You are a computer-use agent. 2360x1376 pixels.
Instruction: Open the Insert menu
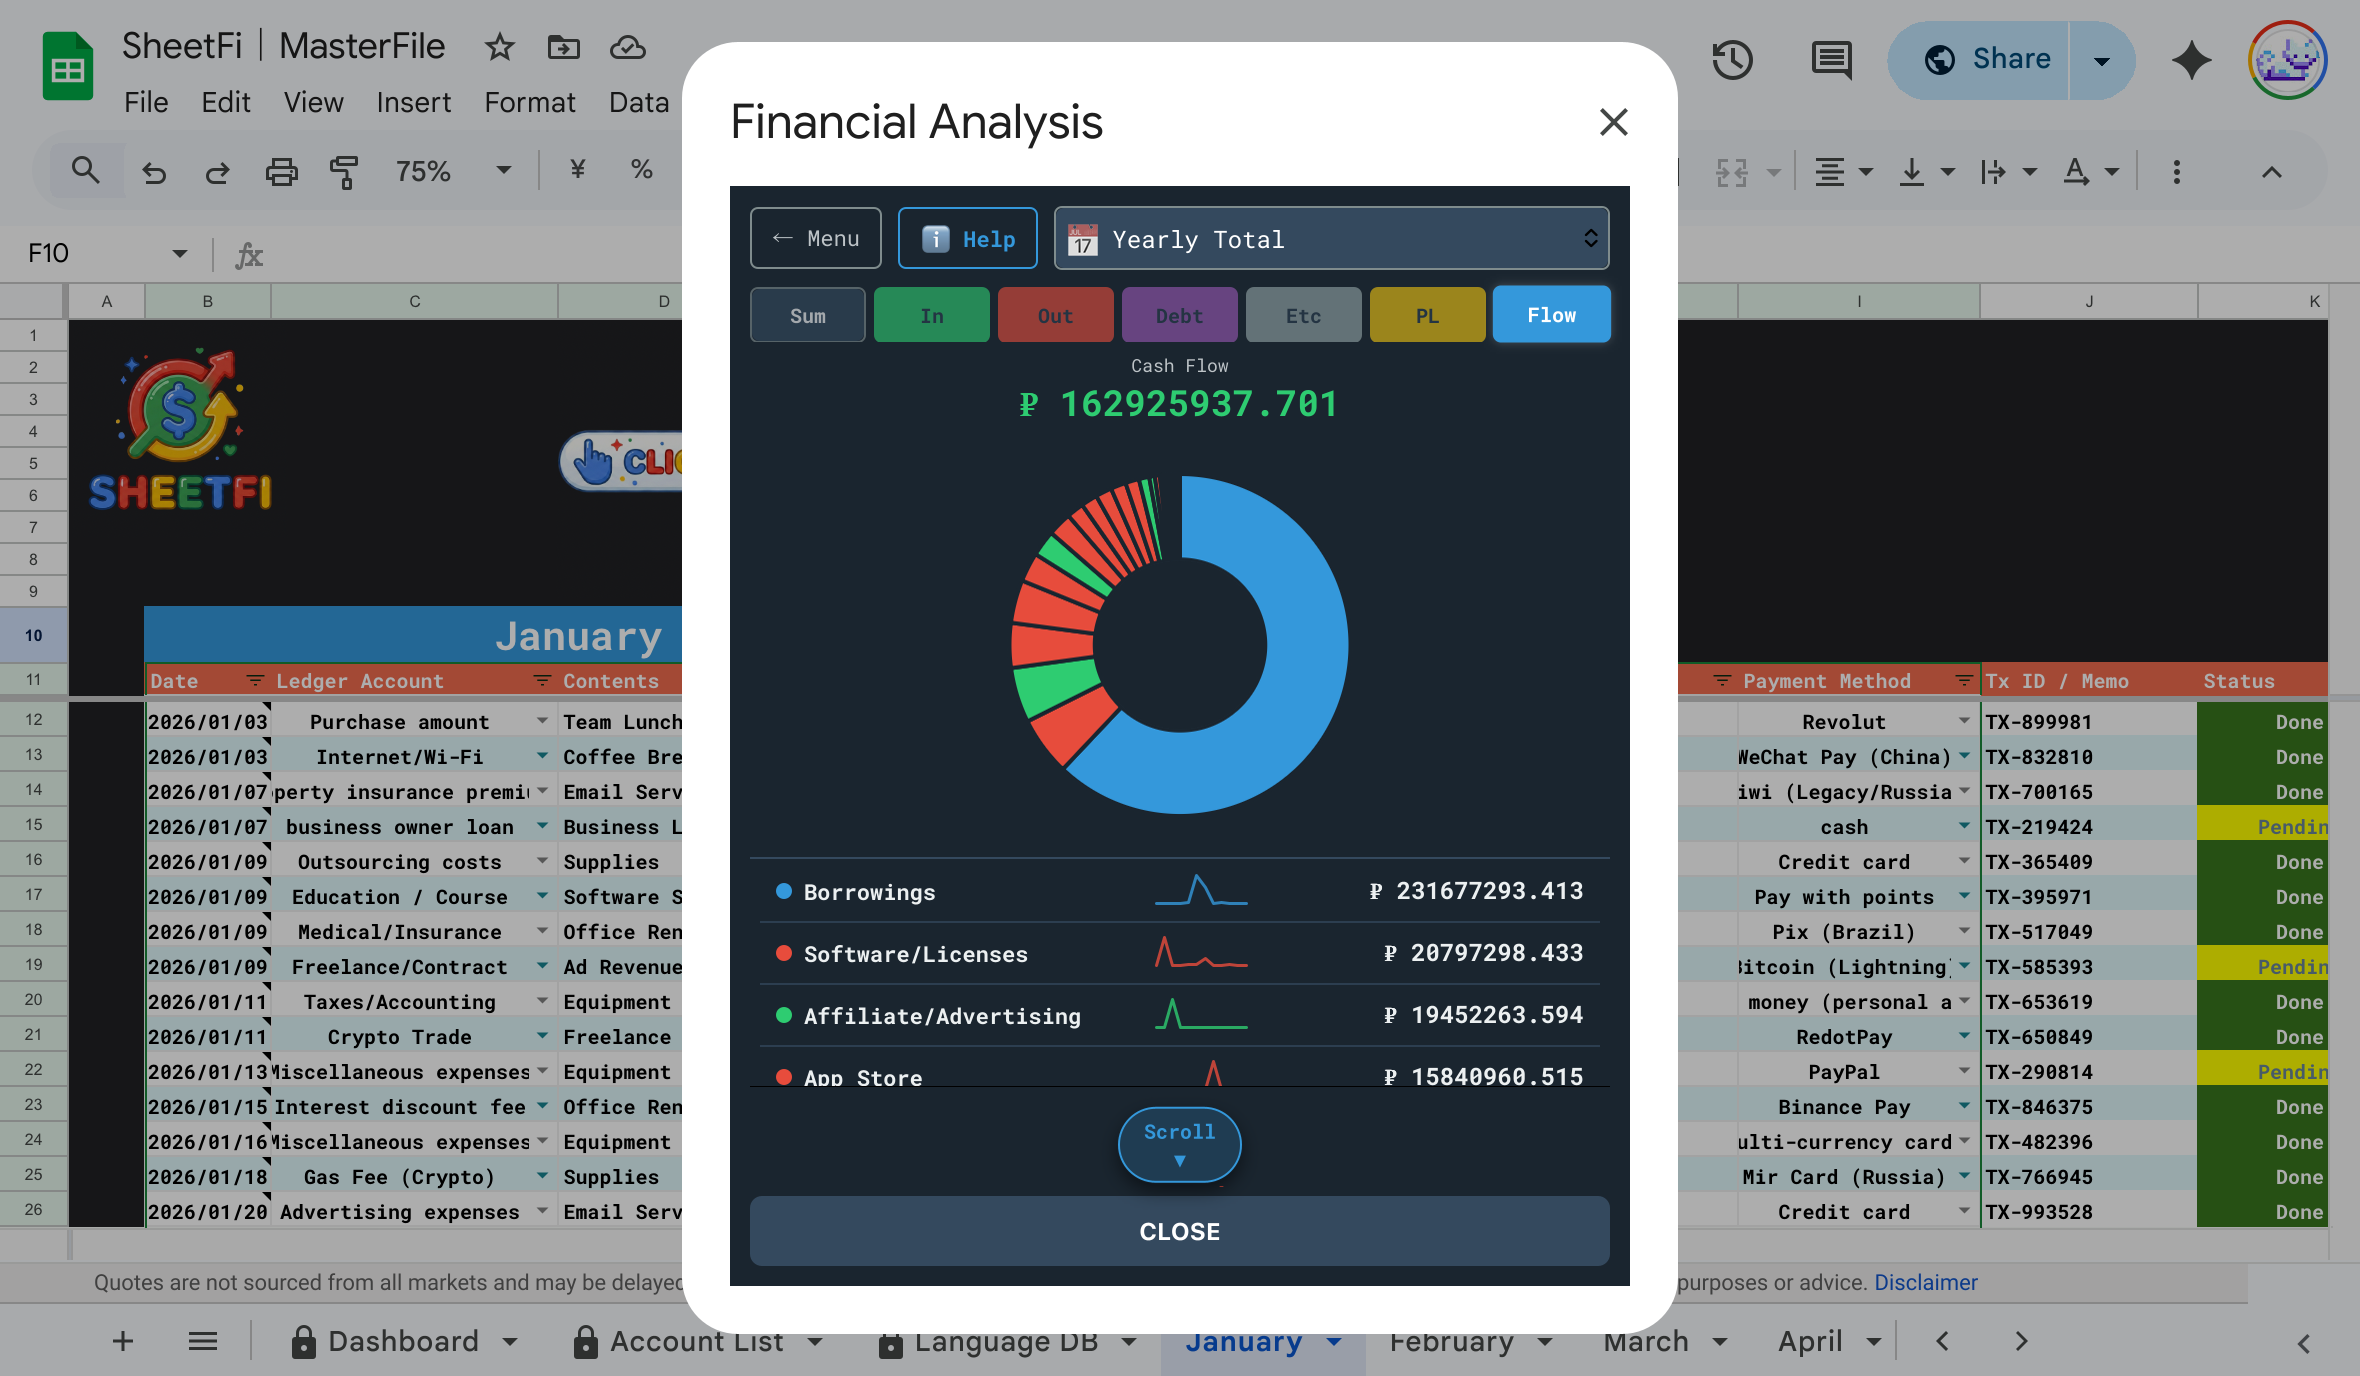413,102
